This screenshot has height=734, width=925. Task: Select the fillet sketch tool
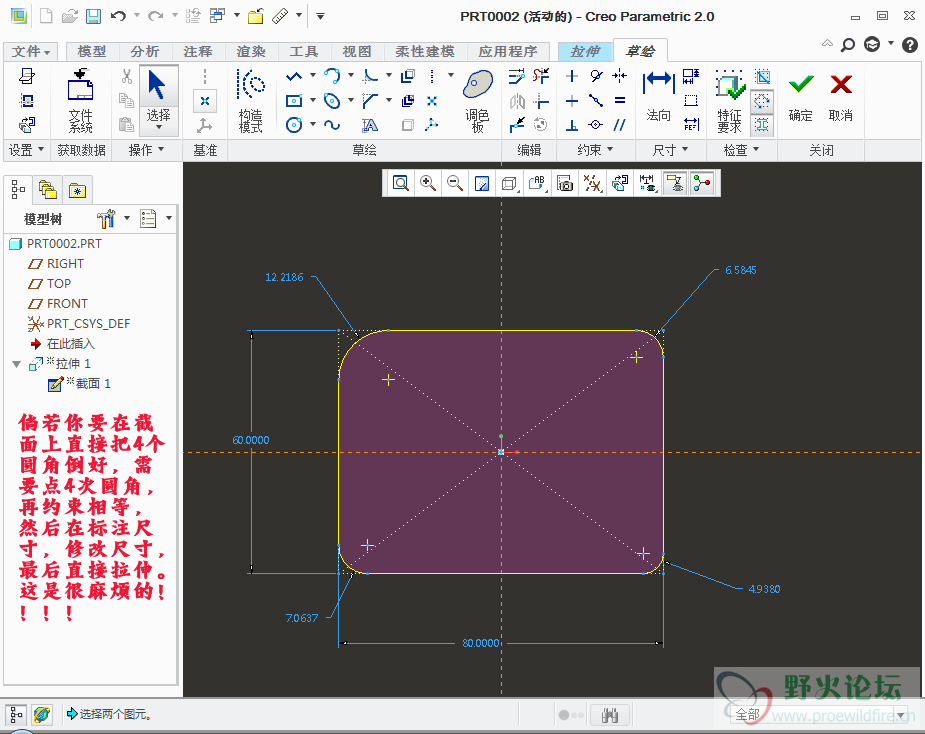point(370,76)
